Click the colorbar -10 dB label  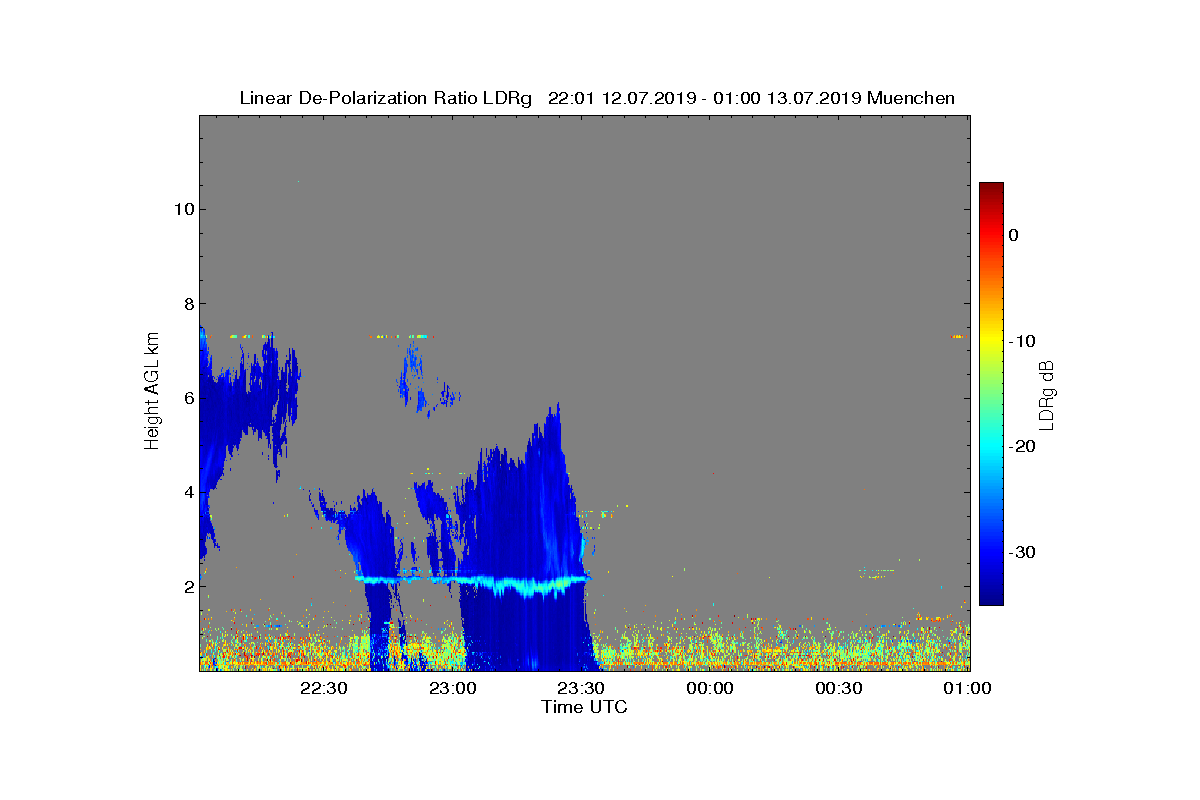point(1021,341)
